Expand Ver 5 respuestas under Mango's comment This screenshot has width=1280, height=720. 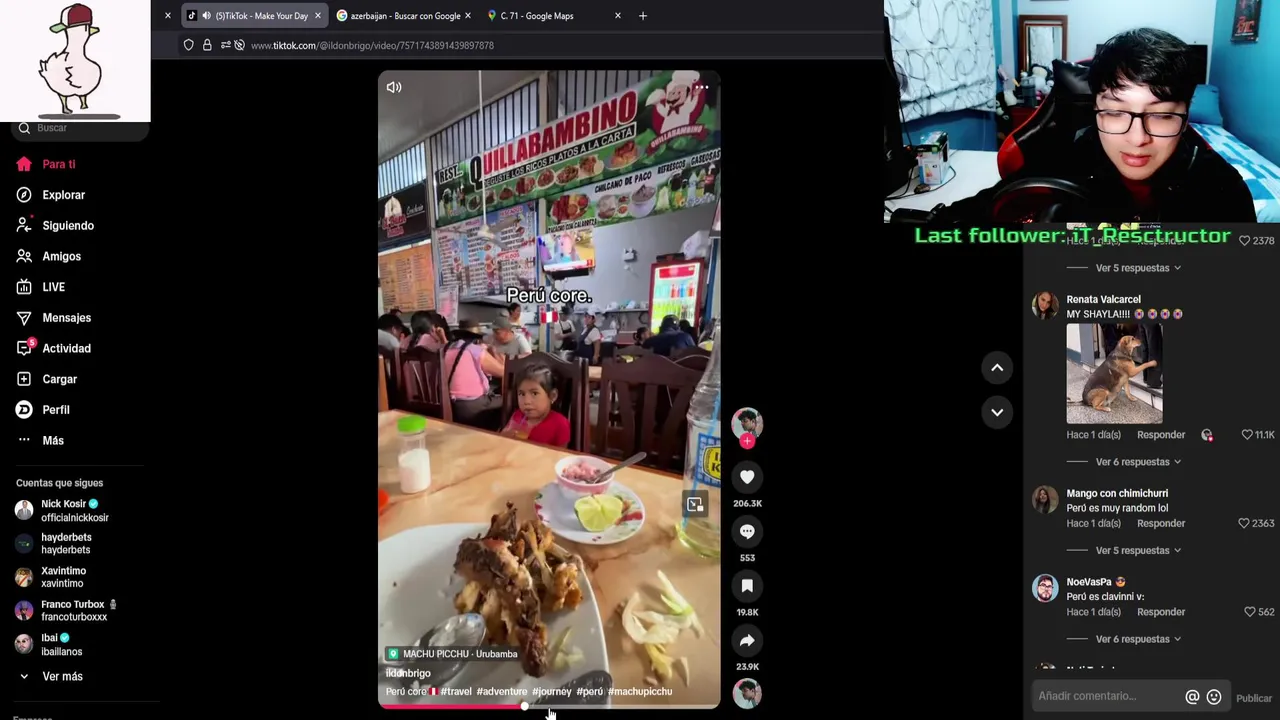tap(1138, 551)
